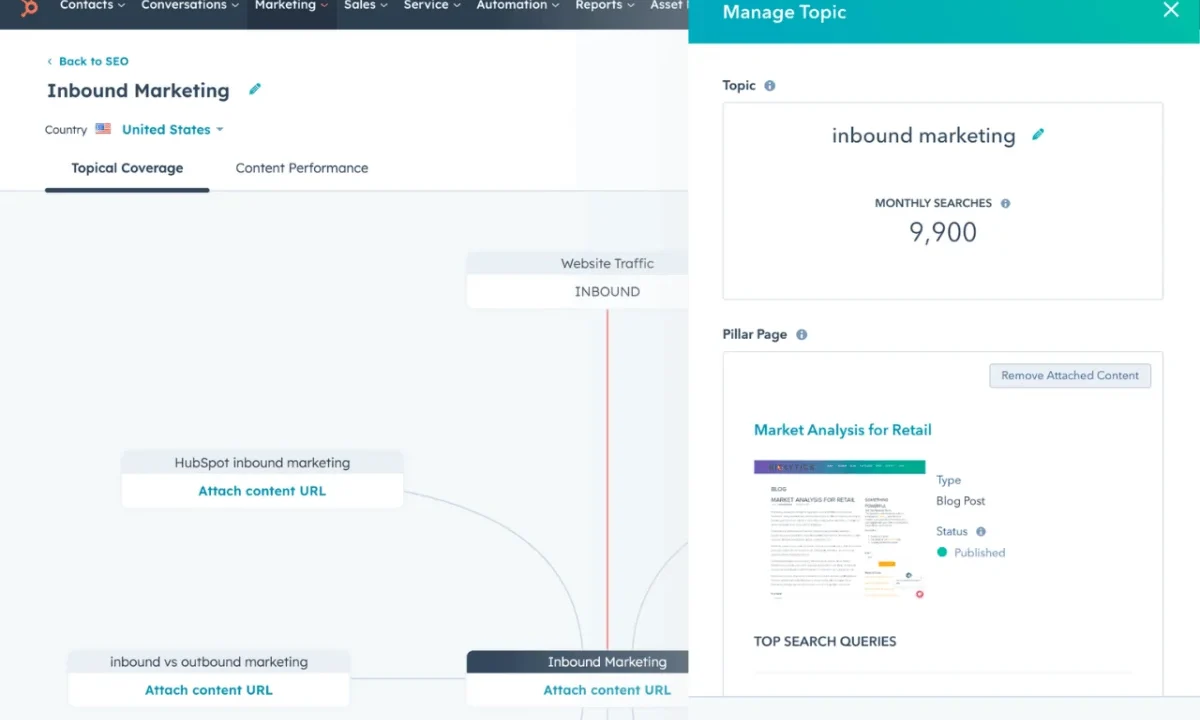
Task: Open the Reports menu
Action: 605,6
